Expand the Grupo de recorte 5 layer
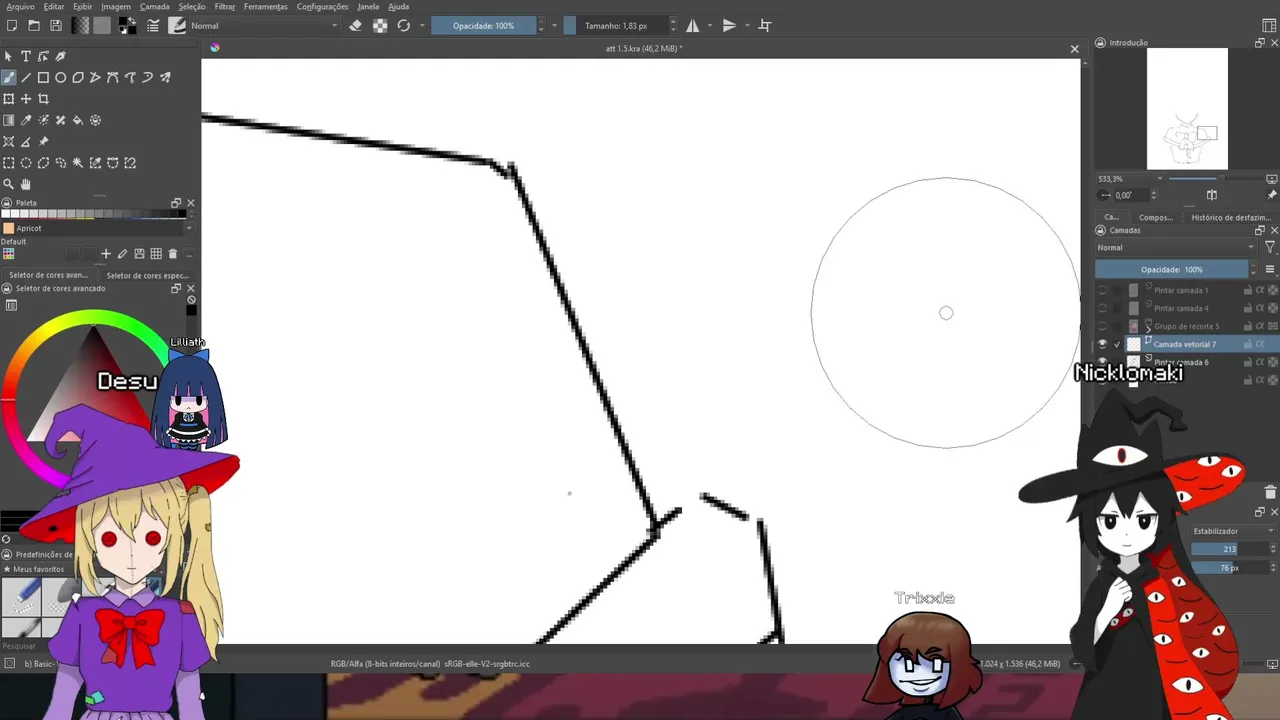This screenshot has width=1280, height=720. [1148, 327]
